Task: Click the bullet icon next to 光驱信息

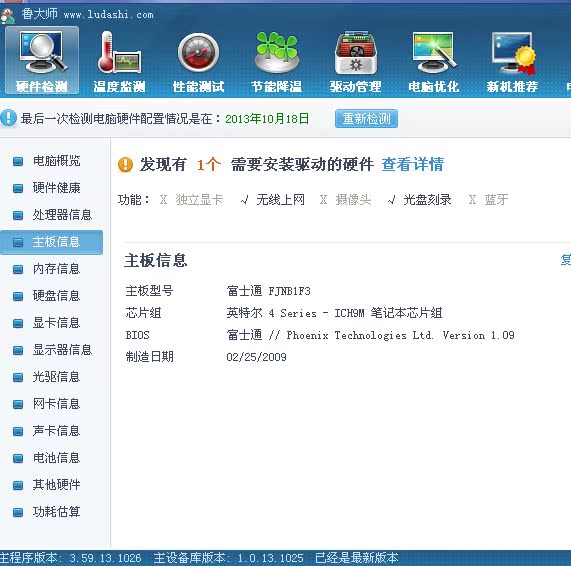Action: (18, 377)
